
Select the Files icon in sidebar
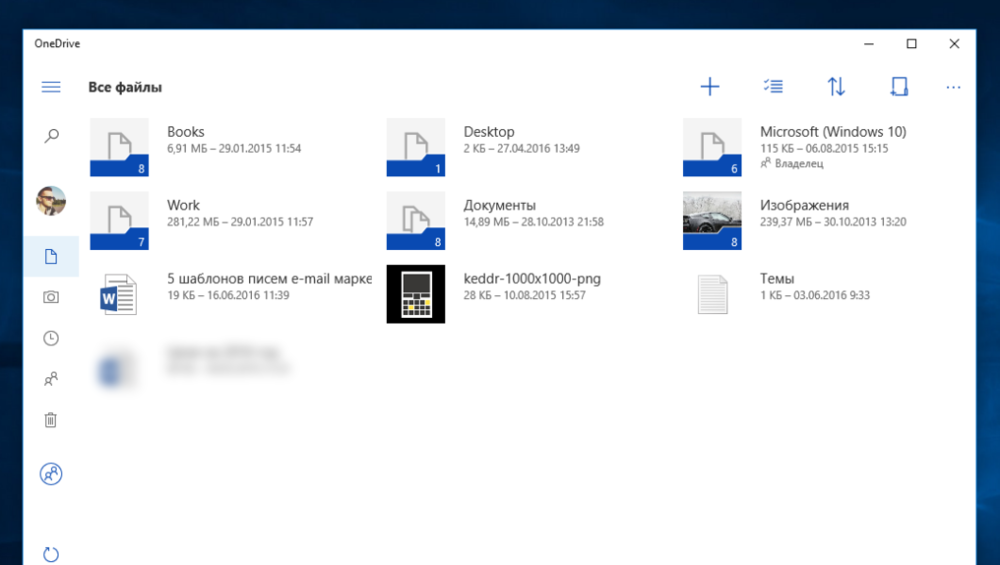51,258
